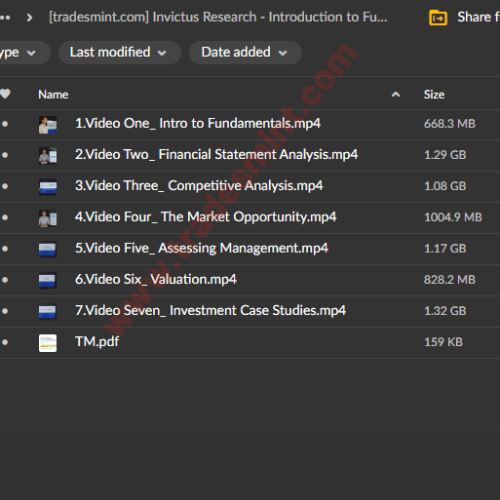Open thumbnail of 7.Video Seven Investment Case Studies
The width and height of the screenshot is (500, 500).
click(48, 312)
